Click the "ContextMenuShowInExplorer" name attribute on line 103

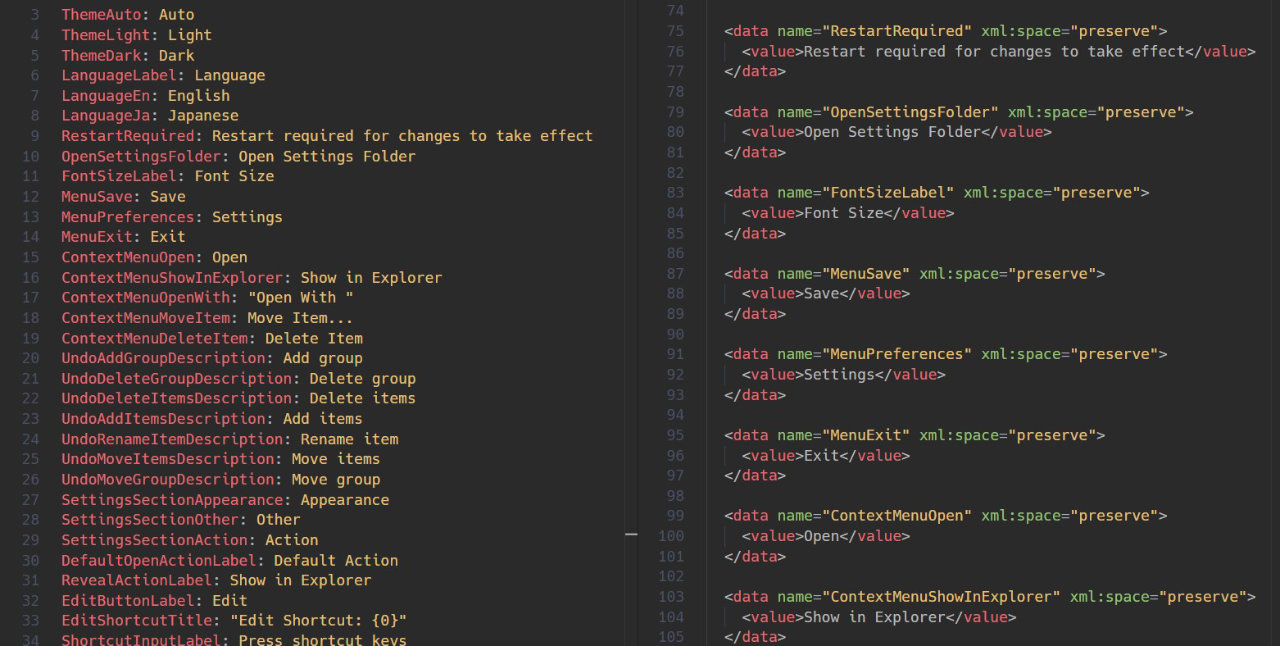pyautogui.click(x=941, y=597)
